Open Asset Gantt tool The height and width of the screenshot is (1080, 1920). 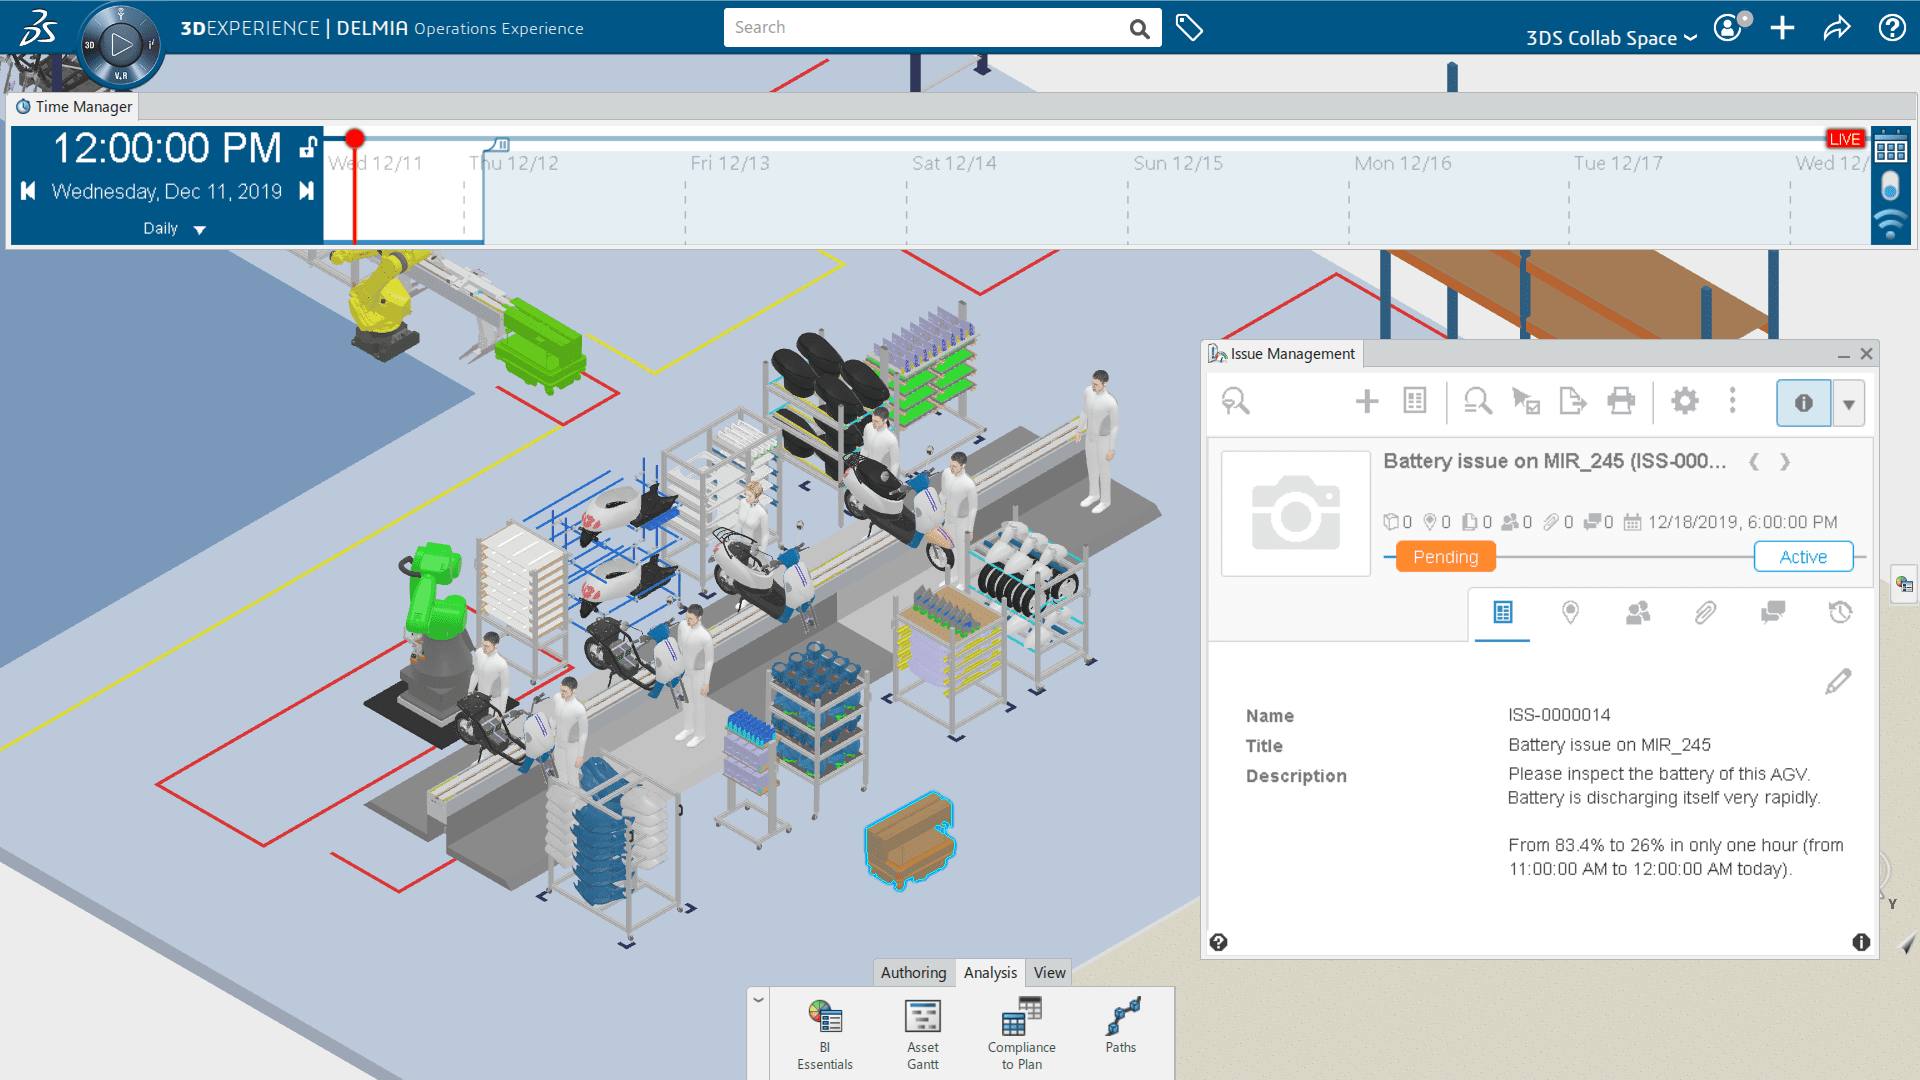point(922,1035)
